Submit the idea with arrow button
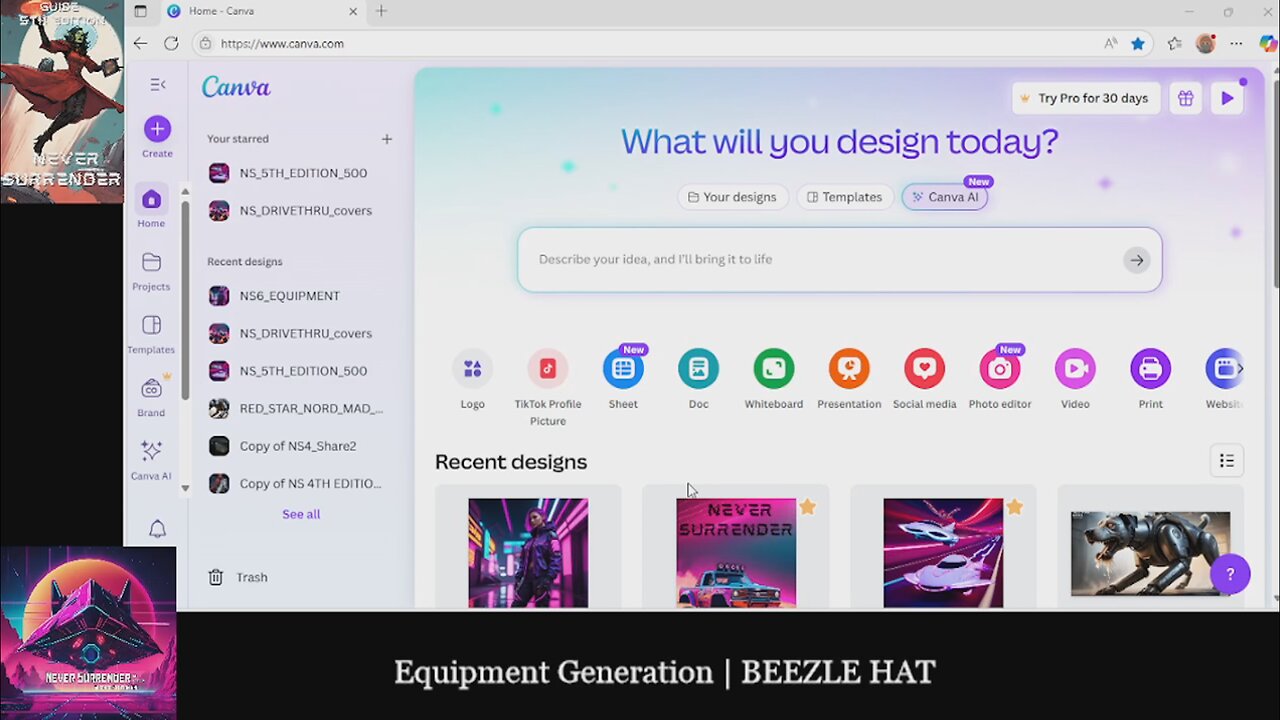The width and height of the screenshot is (1280, 720). pyautogui.click(x=1136, y=260)
